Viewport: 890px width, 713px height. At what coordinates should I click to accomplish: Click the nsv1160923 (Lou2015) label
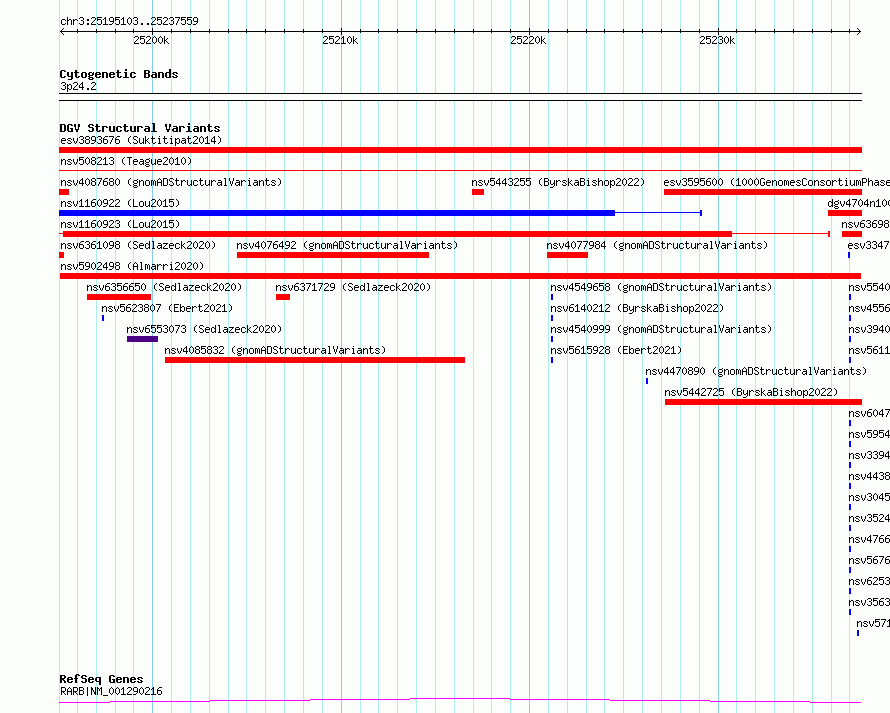pos(120,224)
